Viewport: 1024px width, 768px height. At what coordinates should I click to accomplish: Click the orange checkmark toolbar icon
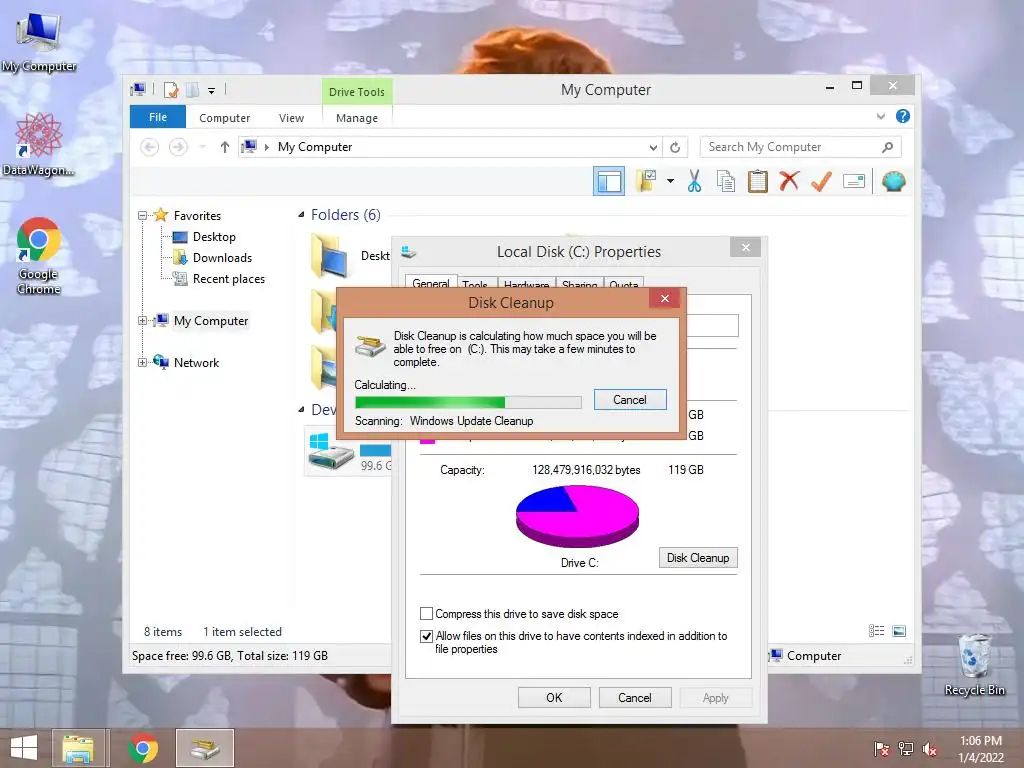click(x=821, y=181)
